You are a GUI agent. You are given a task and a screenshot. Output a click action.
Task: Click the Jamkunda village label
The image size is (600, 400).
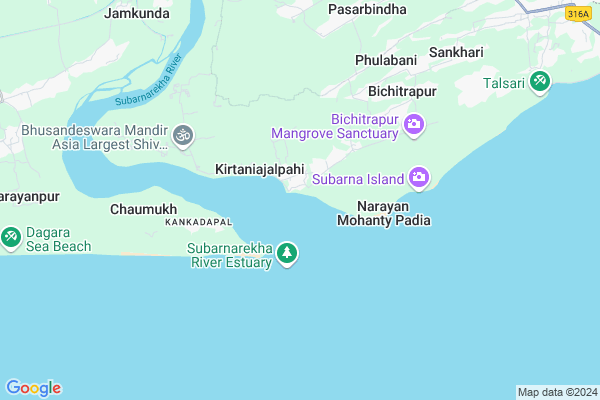coord(137,14)
